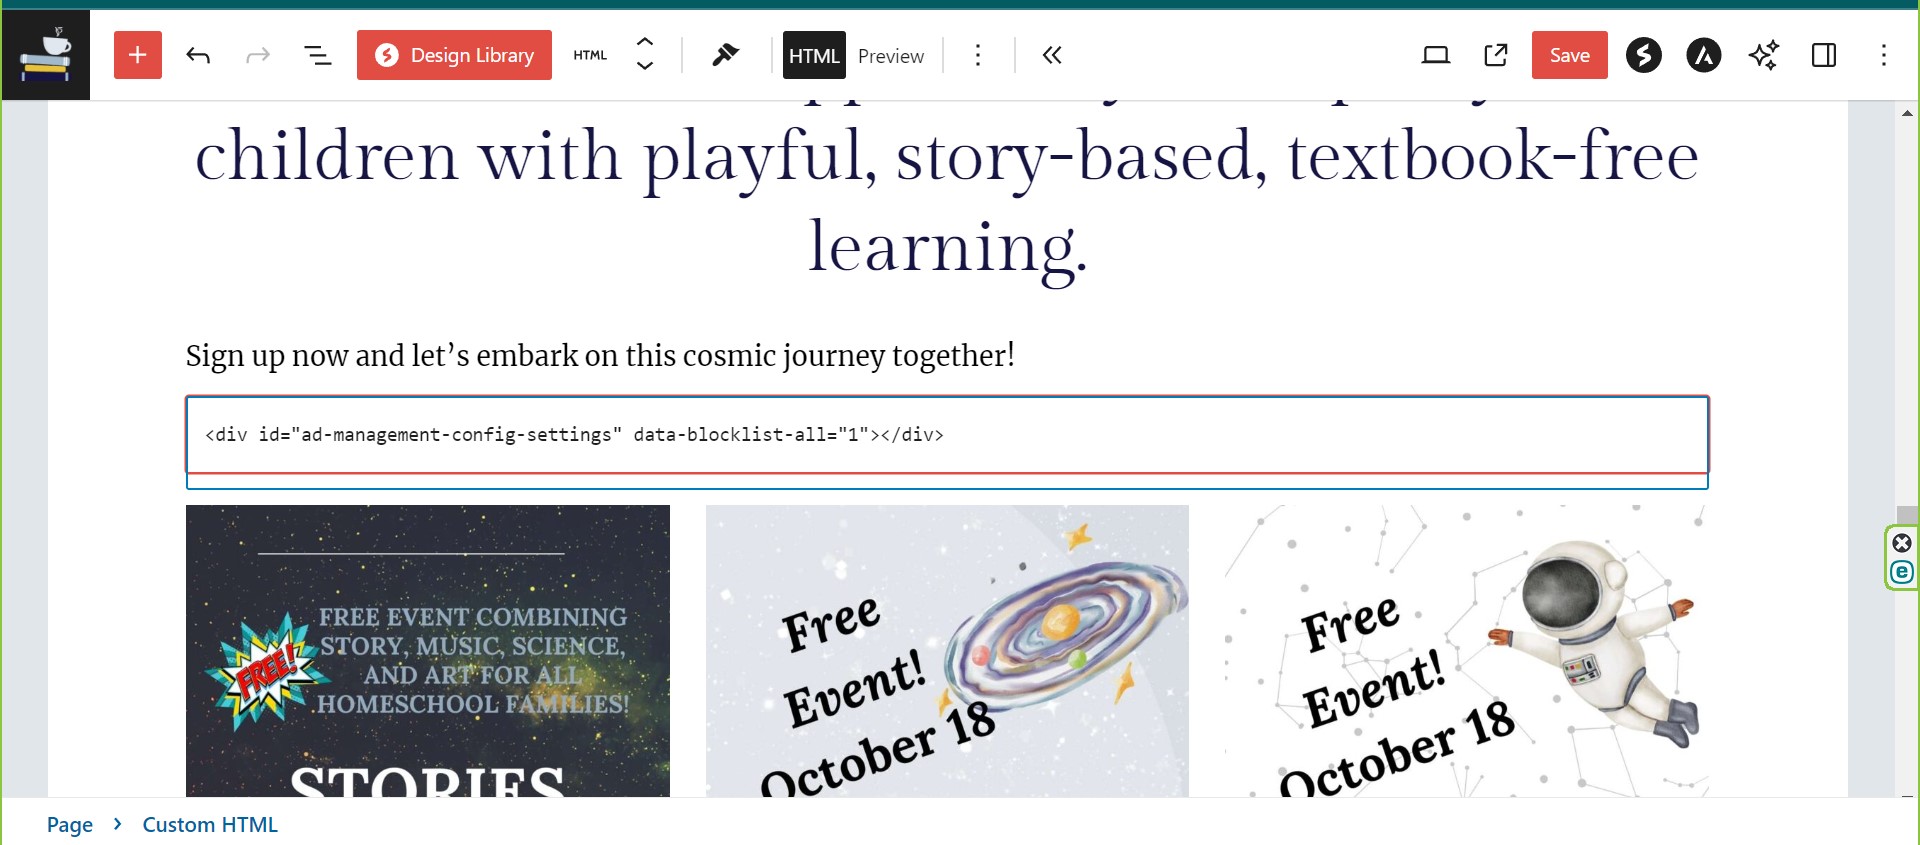Viewport: 1920px width, 845px height.
Task: Move block up with the up chevron
Action: 645,43
